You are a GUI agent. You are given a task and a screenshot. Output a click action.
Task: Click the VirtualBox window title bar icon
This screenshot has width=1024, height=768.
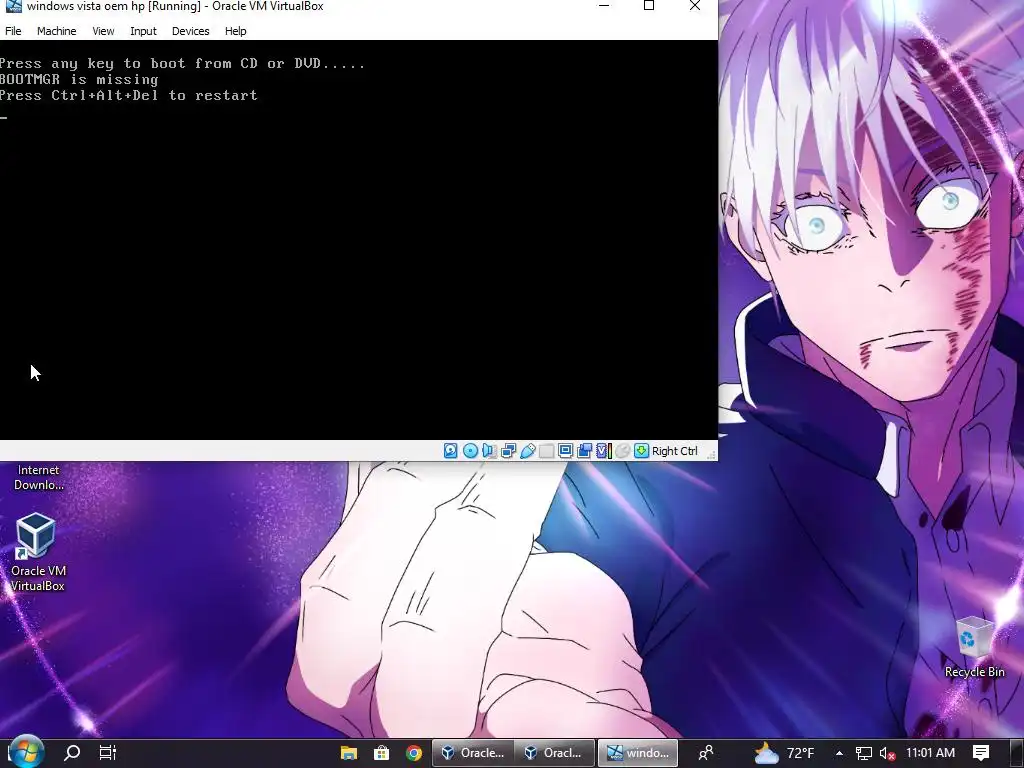coord(13,6)
